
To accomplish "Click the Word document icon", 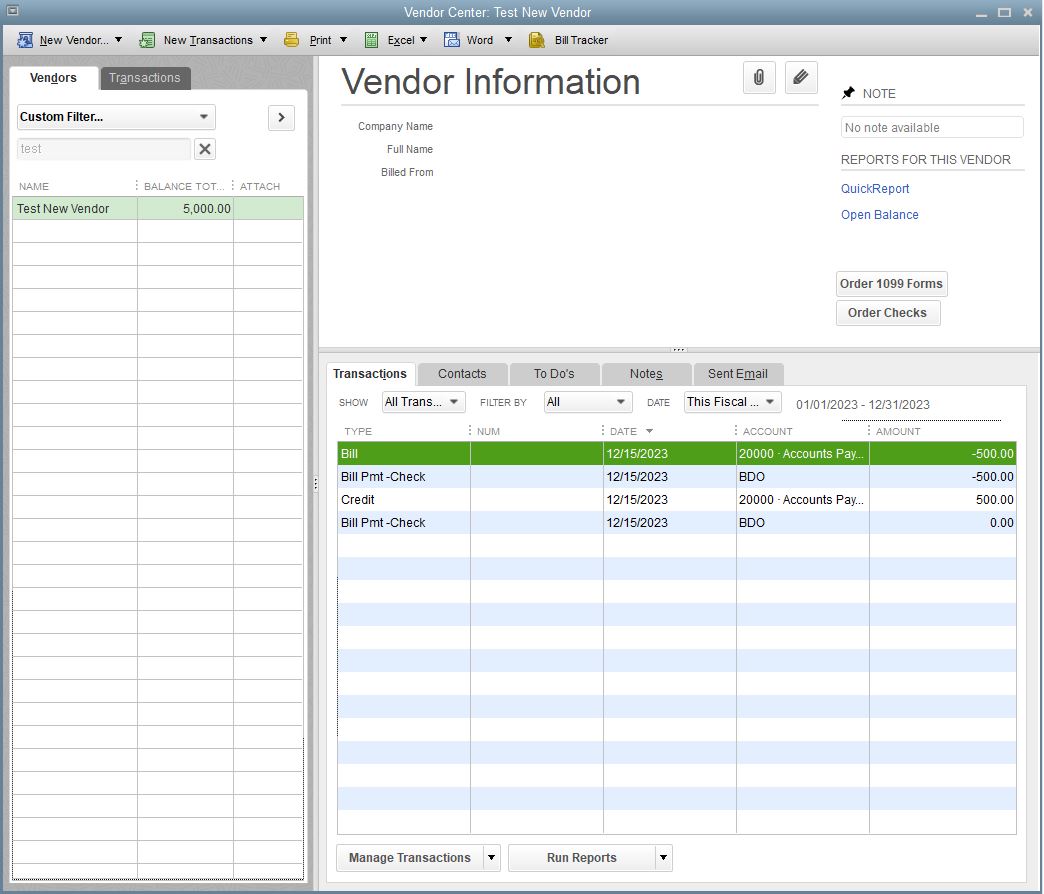I will (452, 40).
